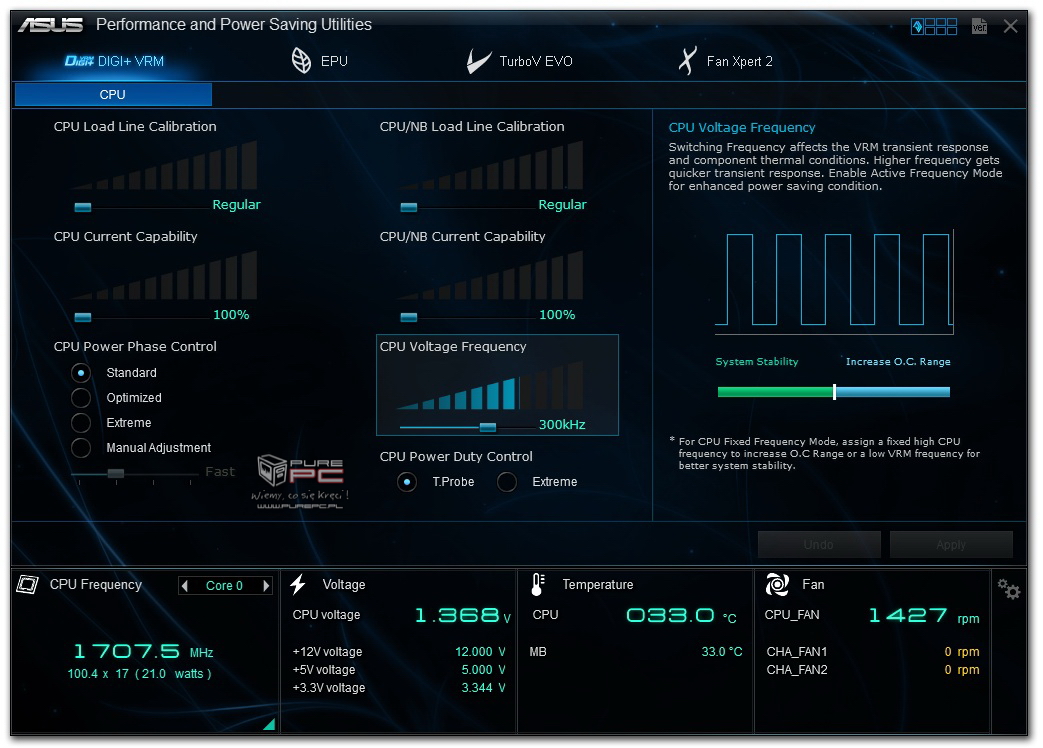Choose Optimized power phase control

[x=81, y=398]
